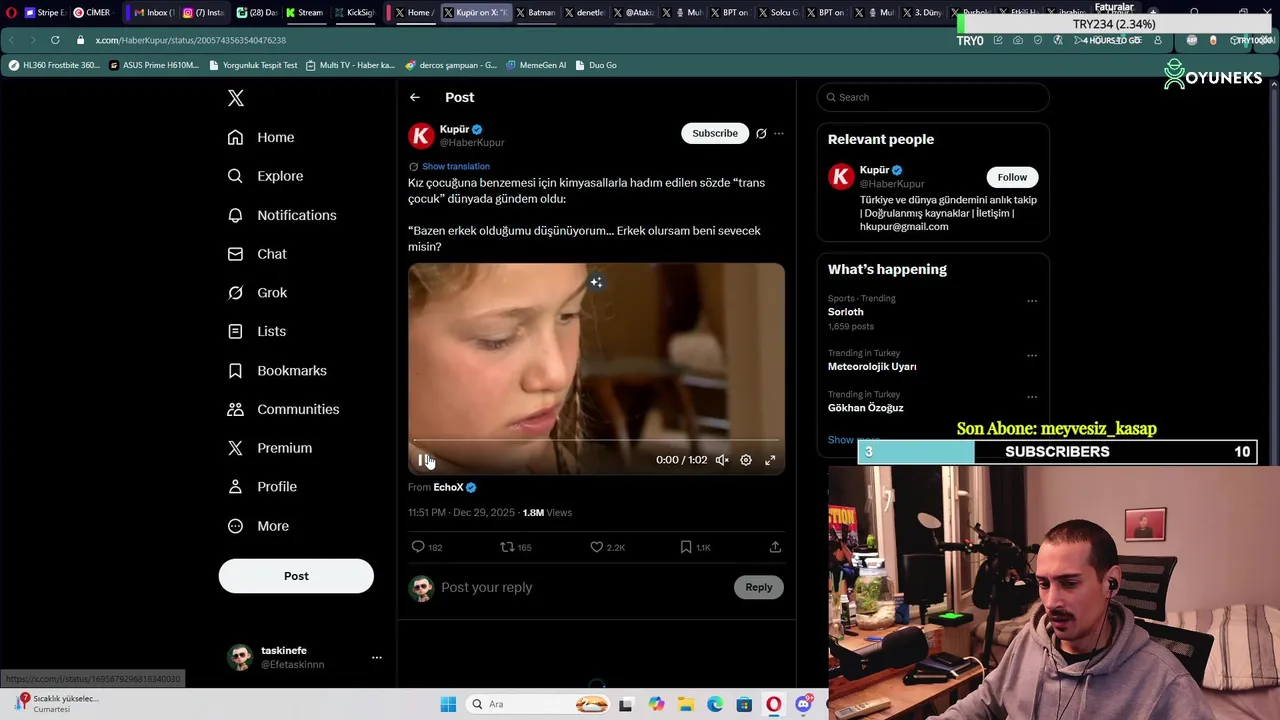Open the Windows Start menu

pos(448,704)
